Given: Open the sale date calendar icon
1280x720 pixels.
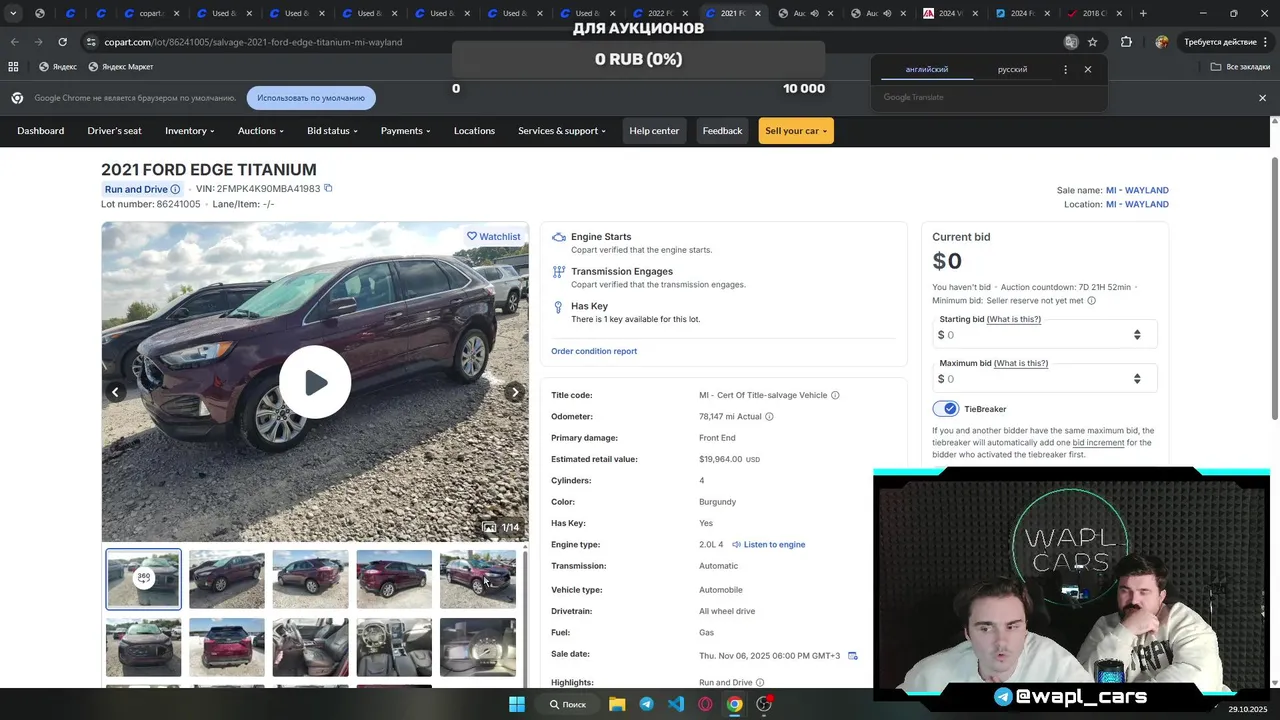Looking at the screenshot, I should [x=853, y=656].
